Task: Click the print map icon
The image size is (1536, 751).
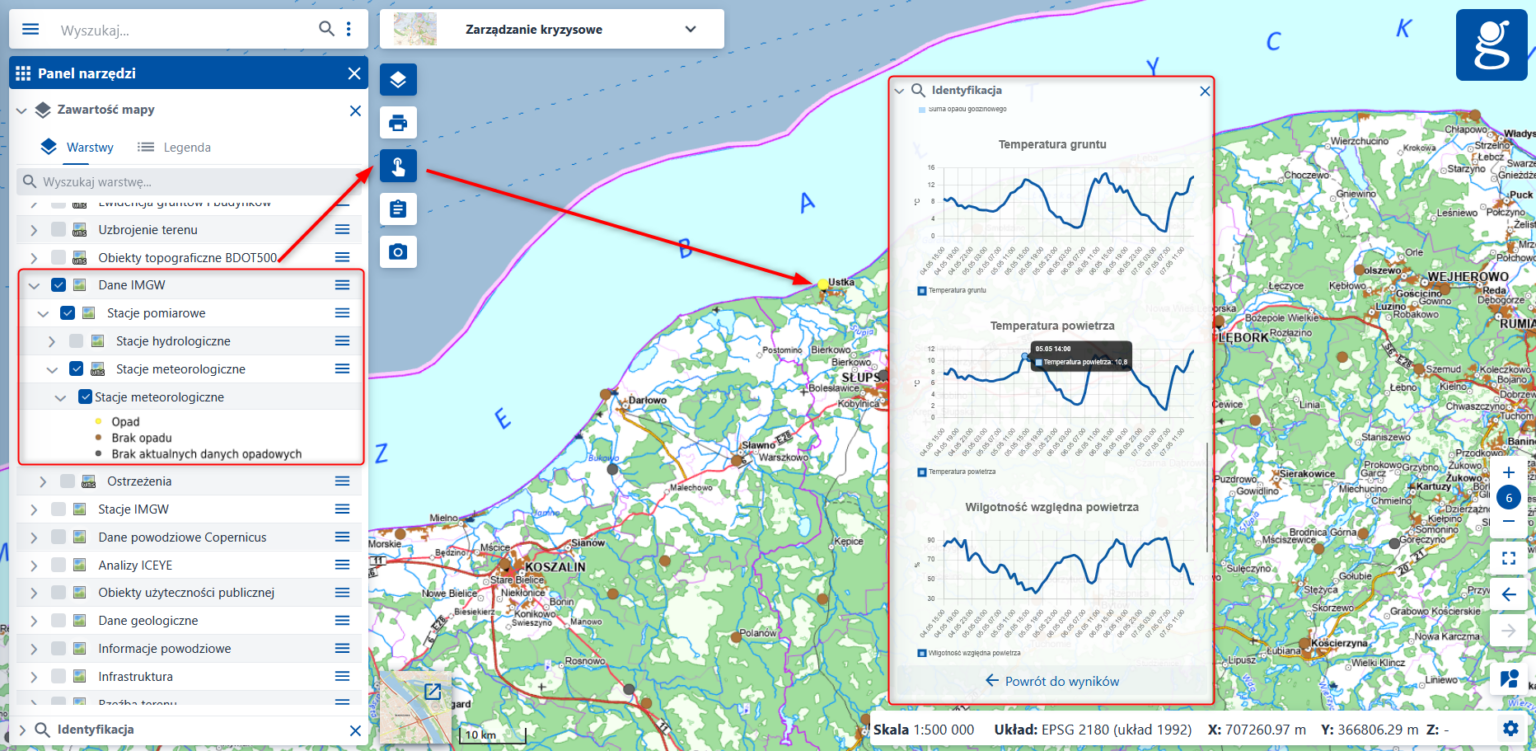Action: click(398, 123)
